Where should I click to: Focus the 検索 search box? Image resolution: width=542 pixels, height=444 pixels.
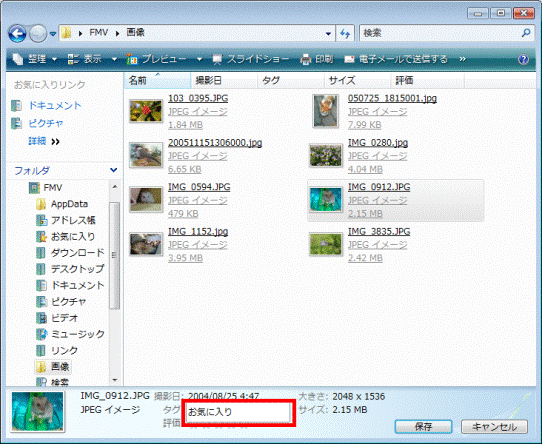tap(439, 33)
